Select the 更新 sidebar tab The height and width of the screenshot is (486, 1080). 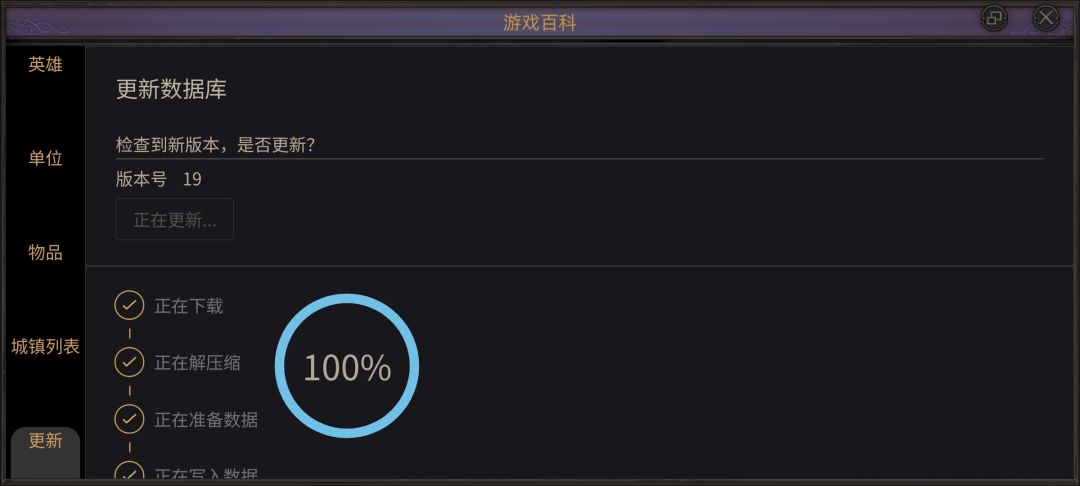coord(45,441)
